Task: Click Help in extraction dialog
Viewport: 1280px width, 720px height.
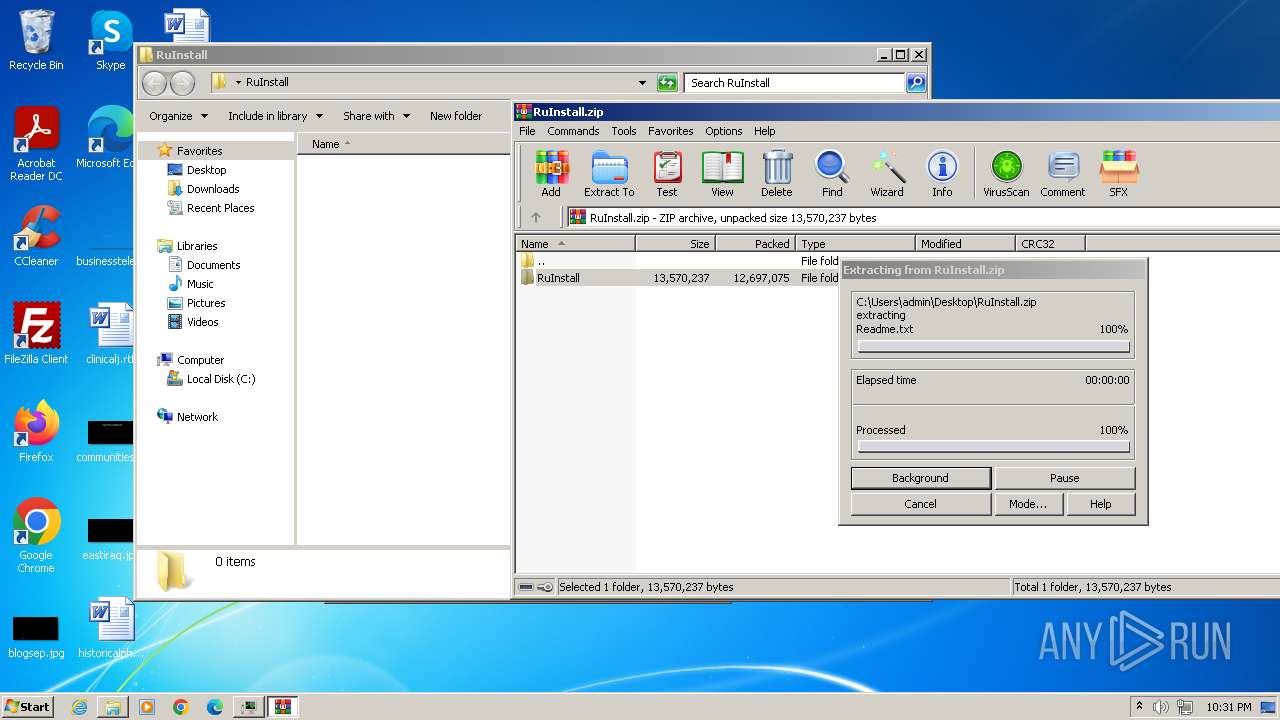Action: 1100,504
